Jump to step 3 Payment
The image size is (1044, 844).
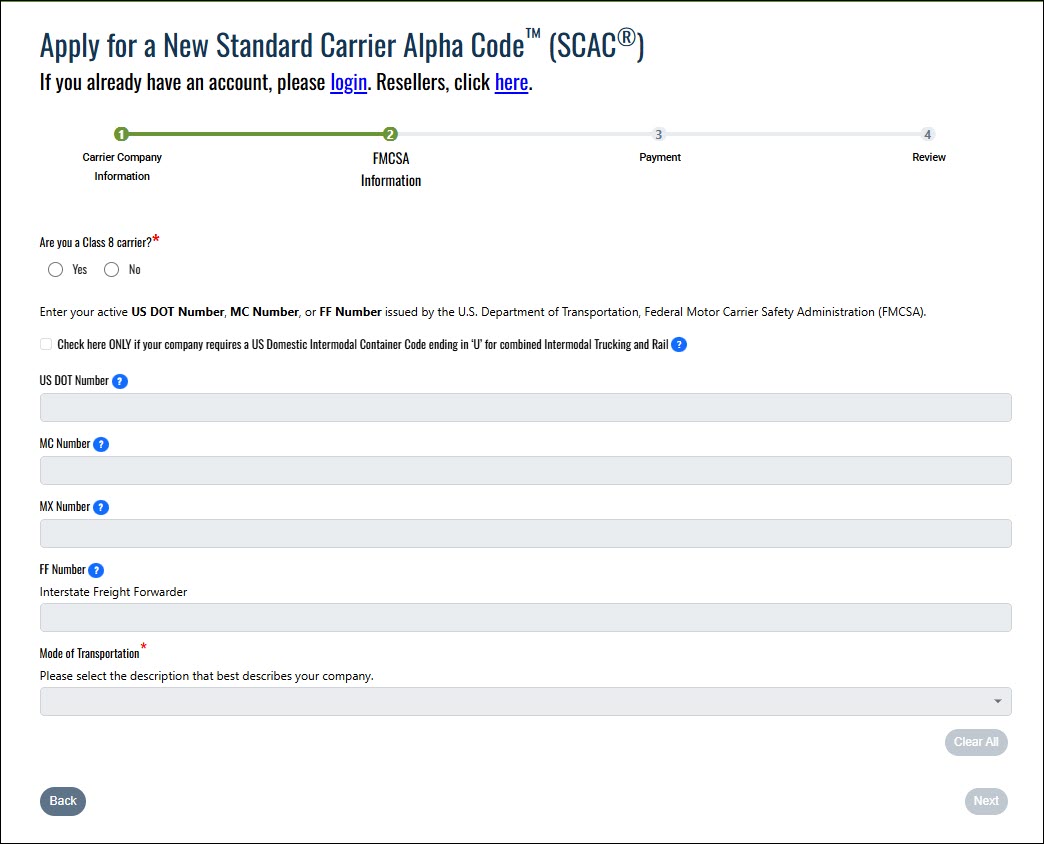pos(658,134)
